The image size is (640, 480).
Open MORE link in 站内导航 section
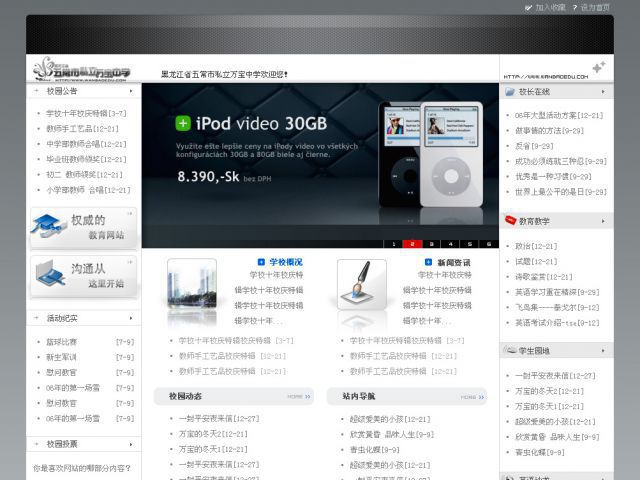point(469,397)
